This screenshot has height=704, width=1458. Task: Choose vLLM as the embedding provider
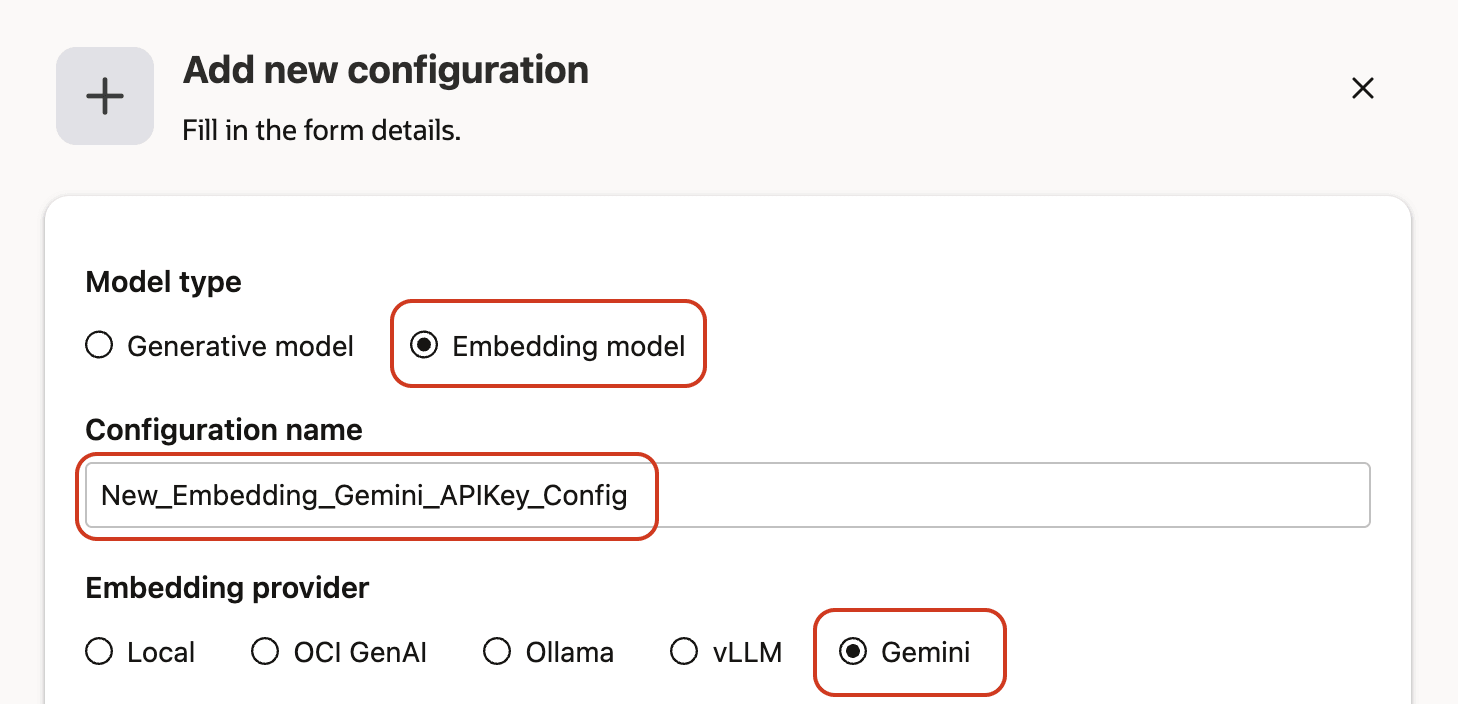tap(684, 651)
